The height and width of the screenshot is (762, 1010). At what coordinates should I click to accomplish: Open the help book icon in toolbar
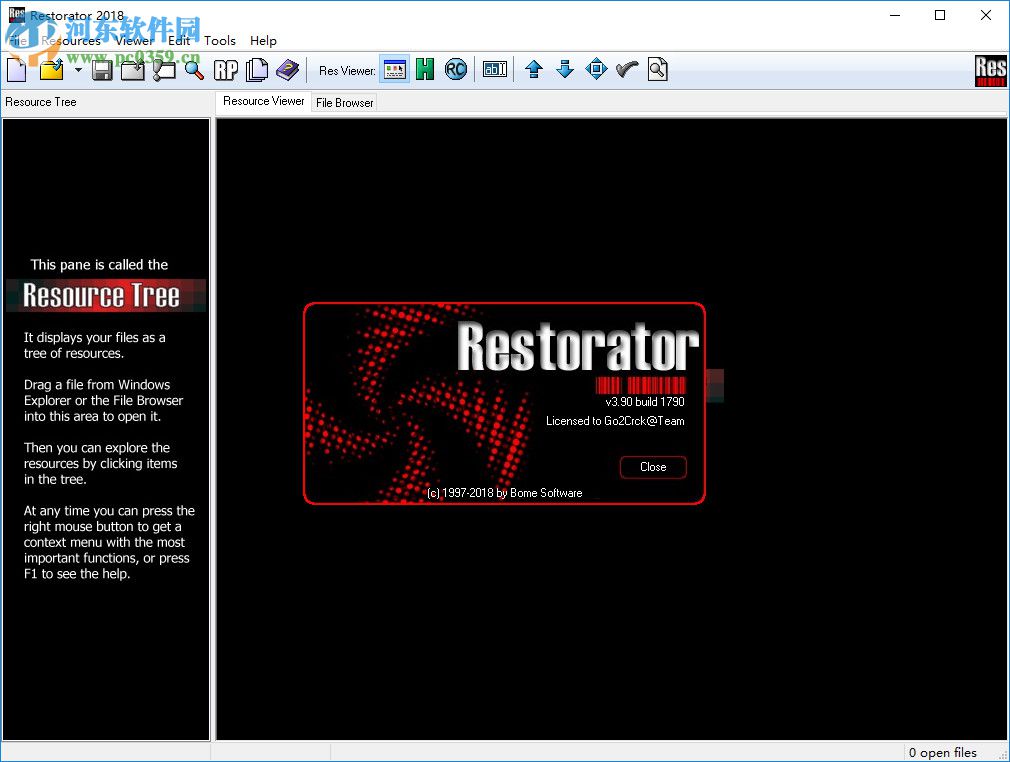(x=288, y=69)
